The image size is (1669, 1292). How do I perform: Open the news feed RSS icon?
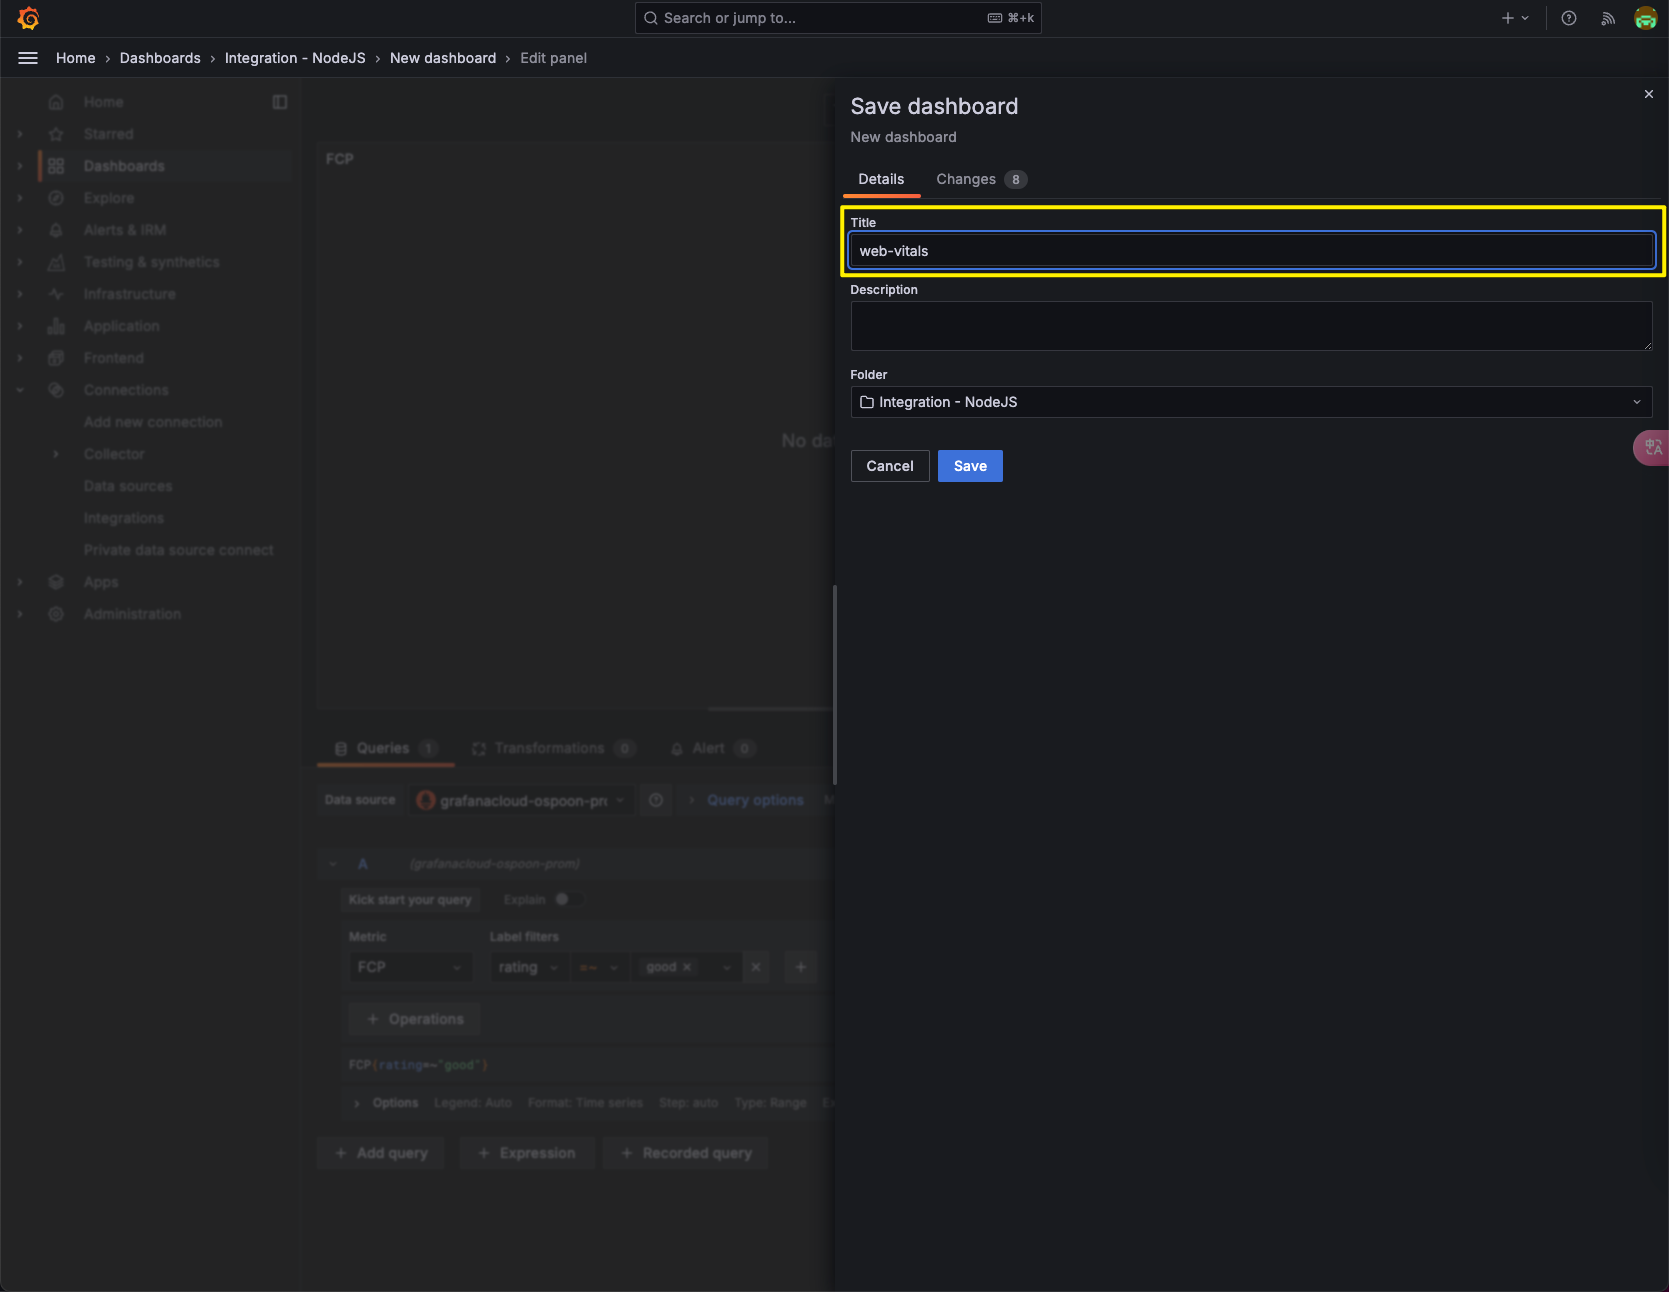pyautogui.click(x=1608, y=18)
